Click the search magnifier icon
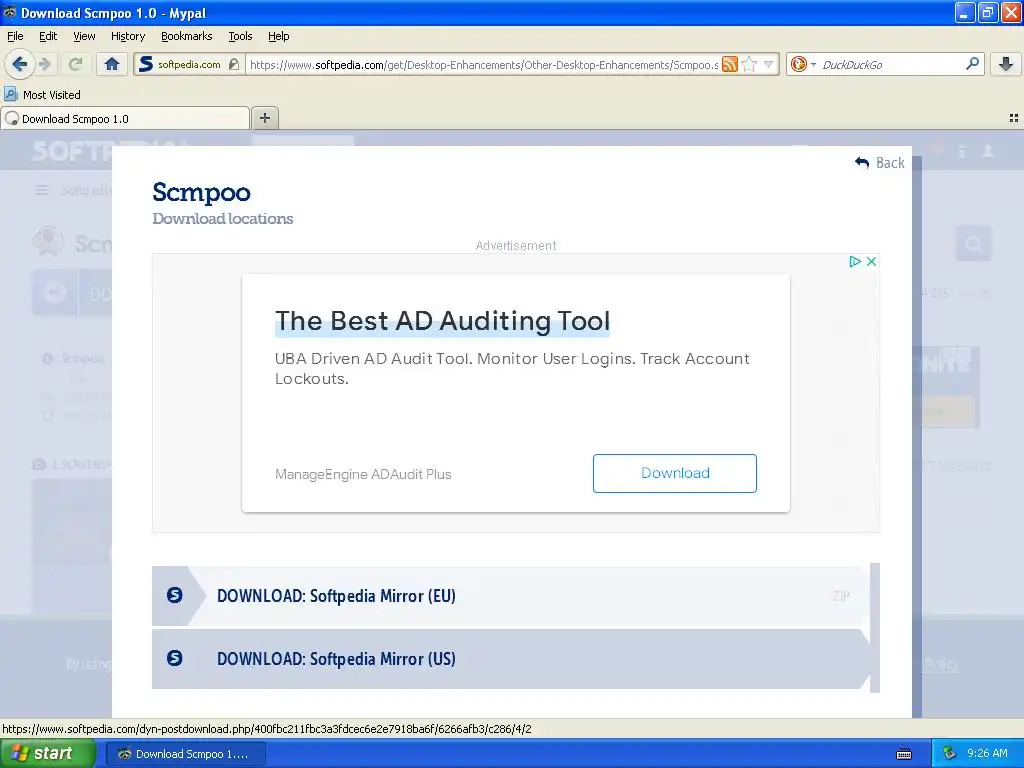Viewport: 1024px width, 768px height. click(972, 64)
